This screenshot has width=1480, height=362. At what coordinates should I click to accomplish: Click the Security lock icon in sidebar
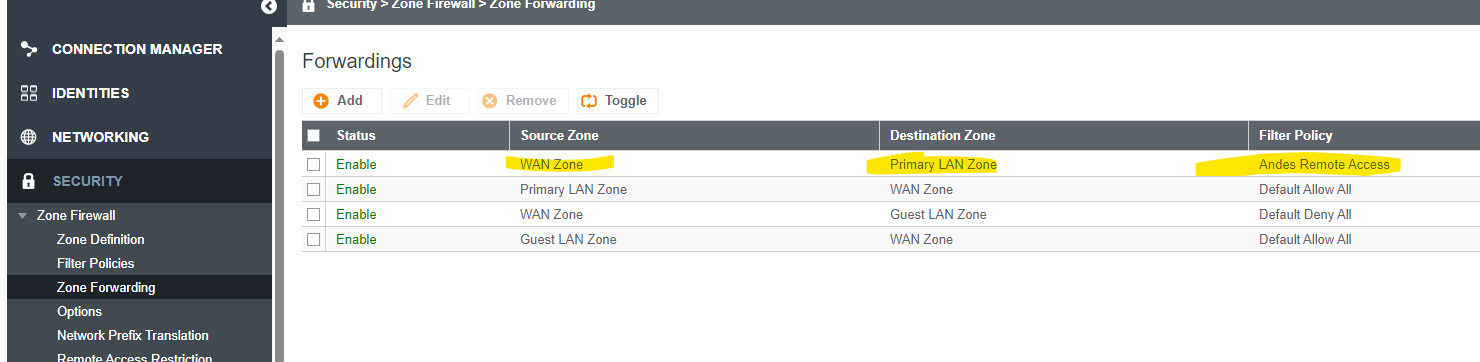pos(29,181)
